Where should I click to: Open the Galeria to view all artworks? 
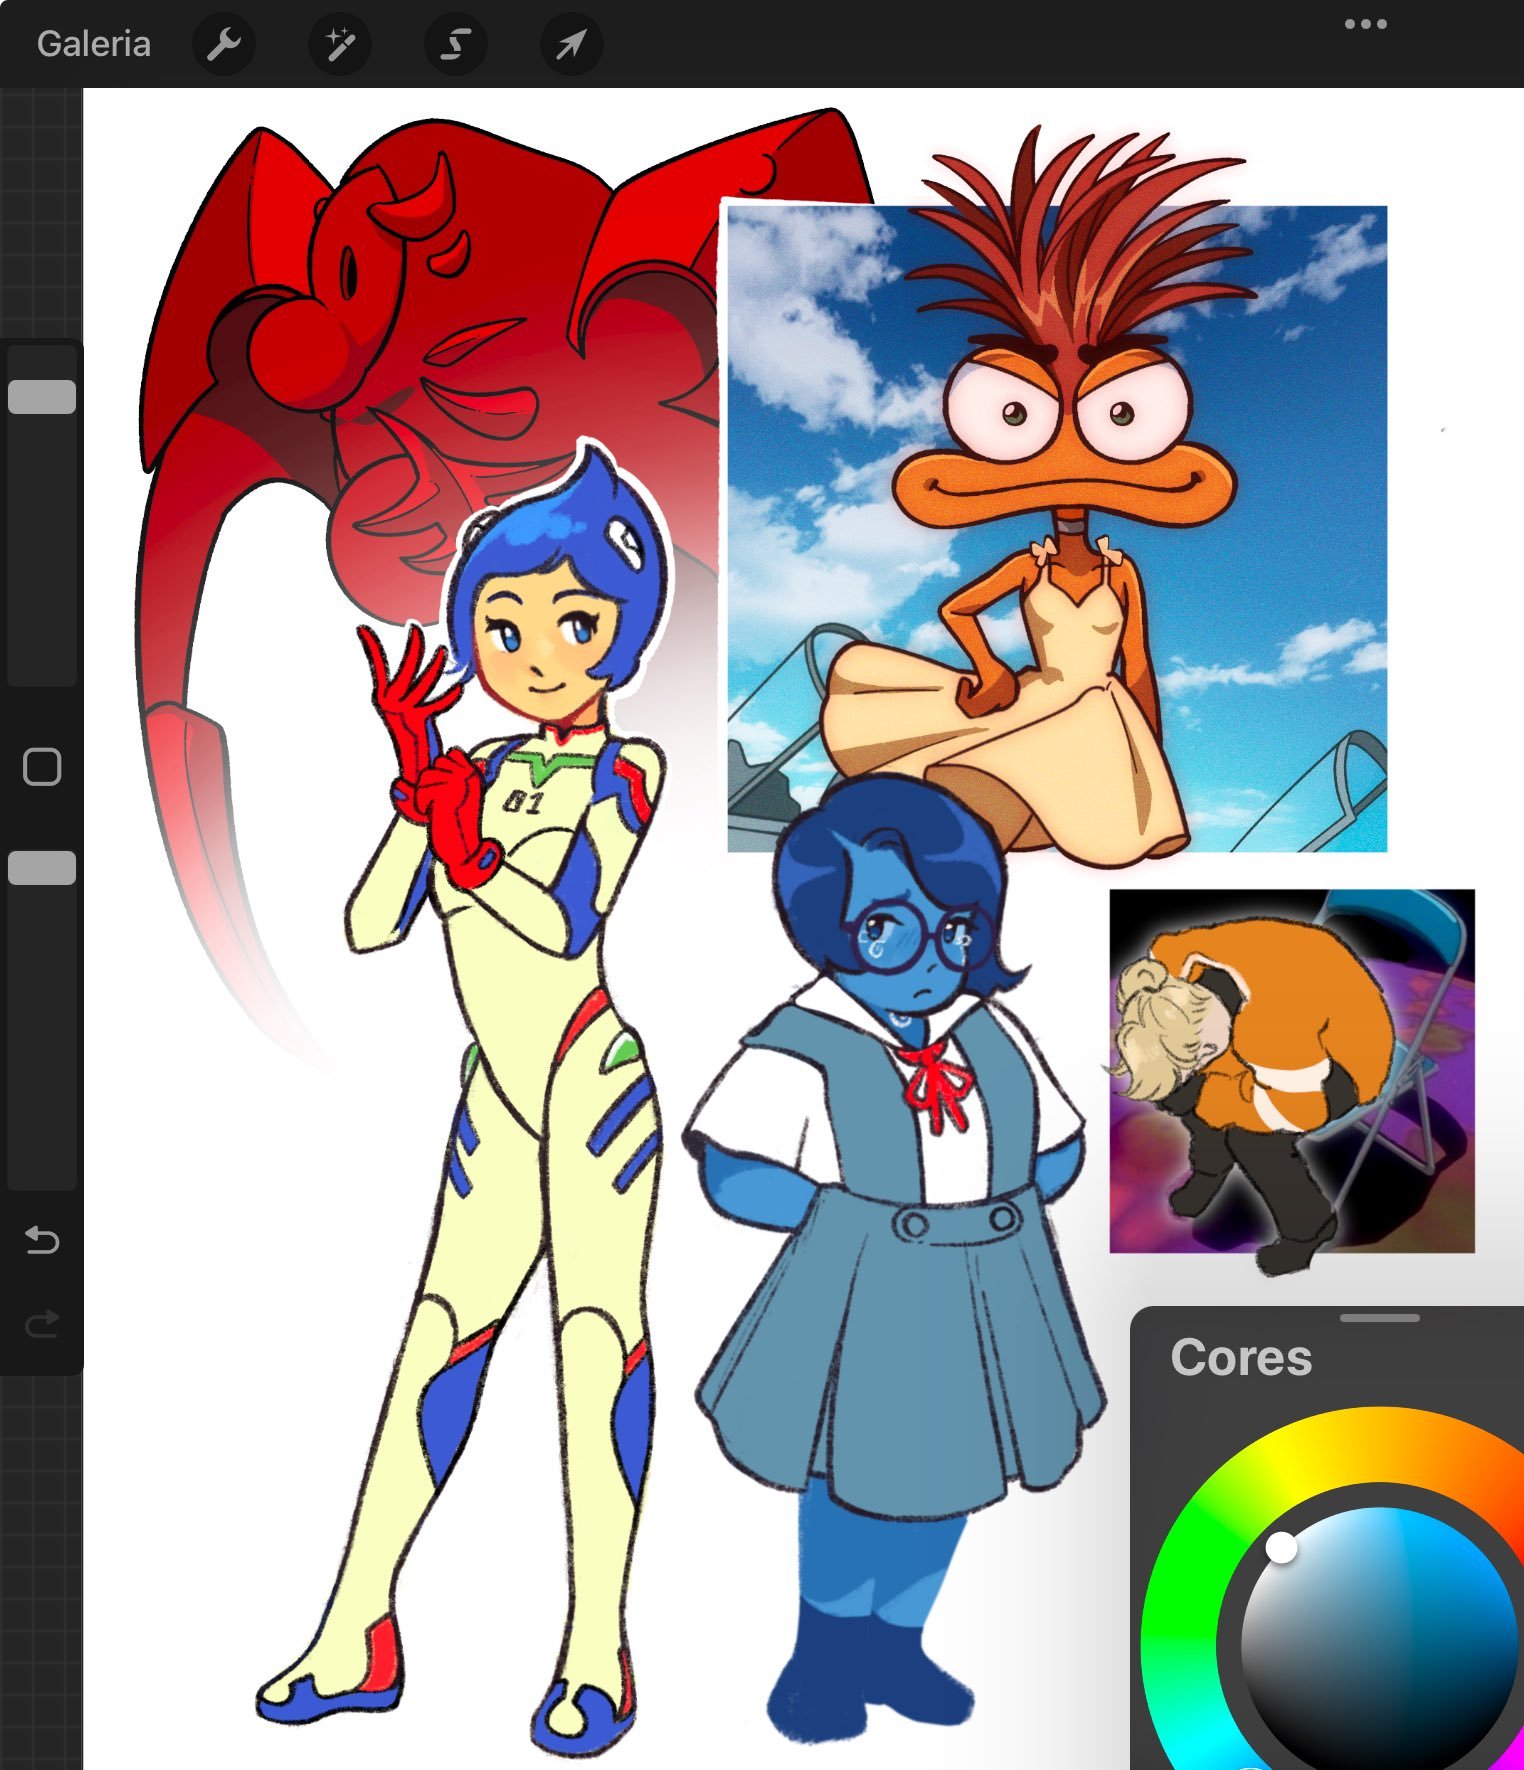click(93, 44)
